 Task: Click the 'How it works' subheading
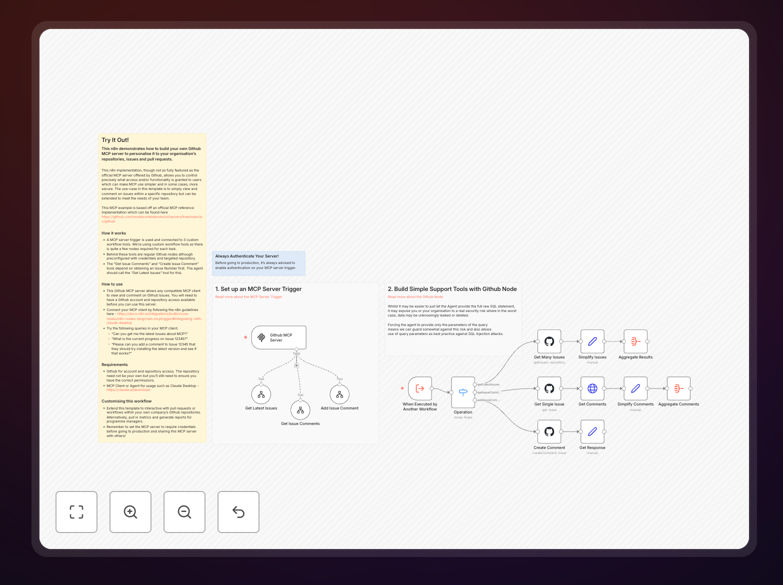point(114,233)
